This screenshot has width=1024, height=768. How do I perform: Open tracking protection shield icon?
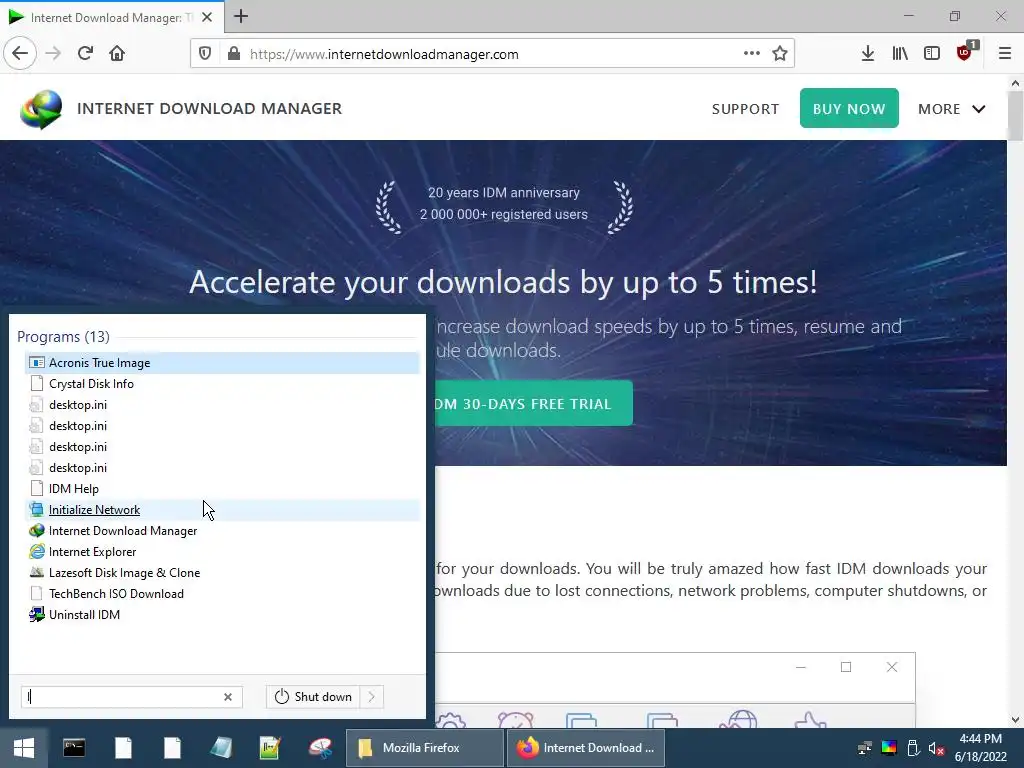[205, 54]
